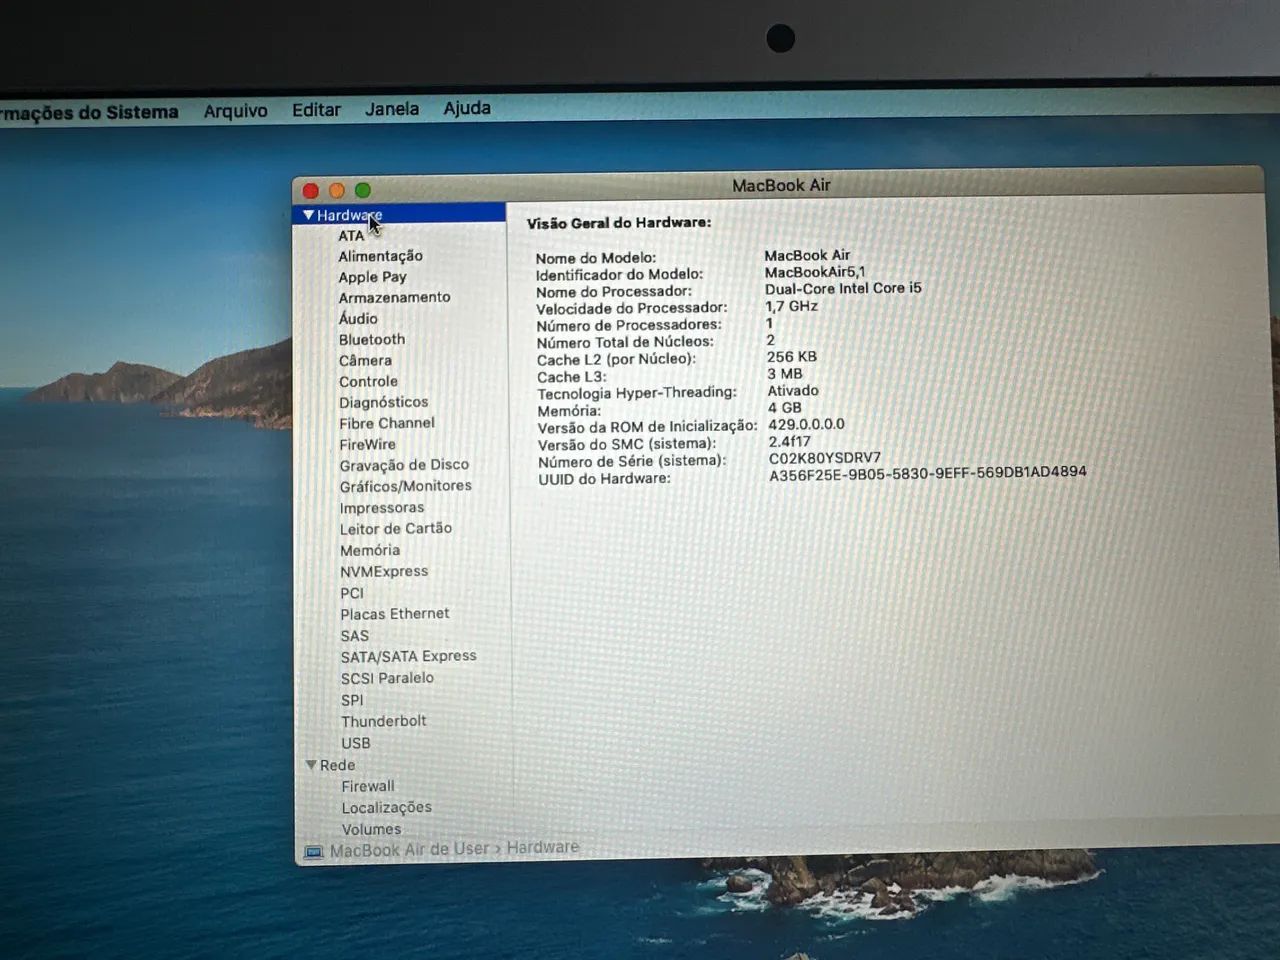This screenshot has width=1280, height=960.
Task: Select Memória in the sidebar
Action: pyautogui.click(x=369, y=550)
